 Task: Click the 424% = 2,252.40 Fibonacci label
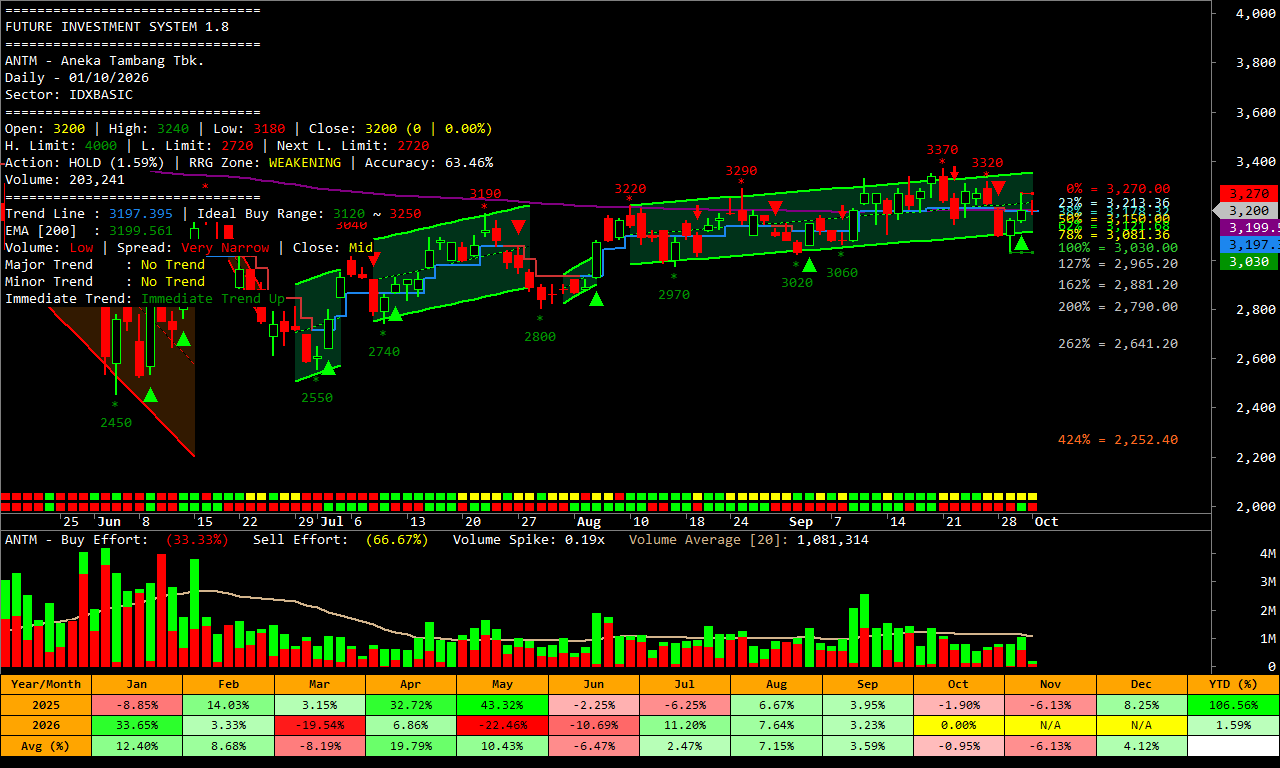(1118, 440)
